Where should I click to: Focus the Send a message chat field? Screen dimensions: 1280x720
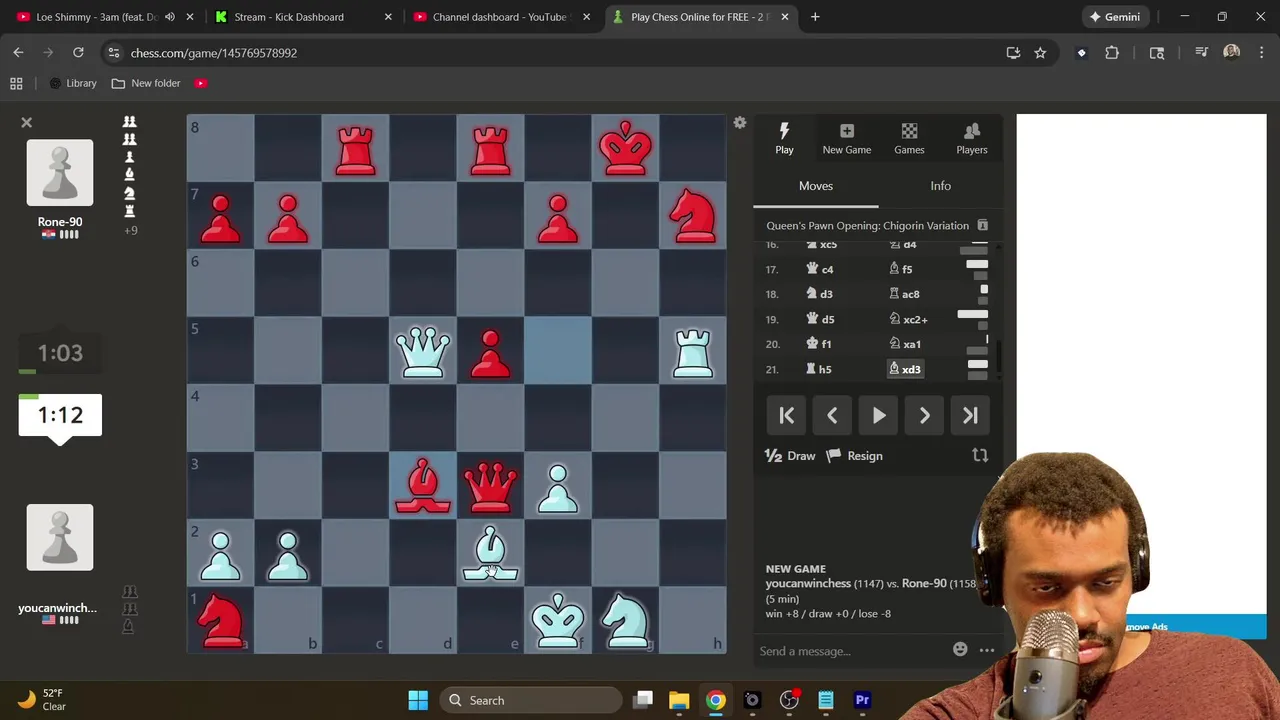(850, 651)
